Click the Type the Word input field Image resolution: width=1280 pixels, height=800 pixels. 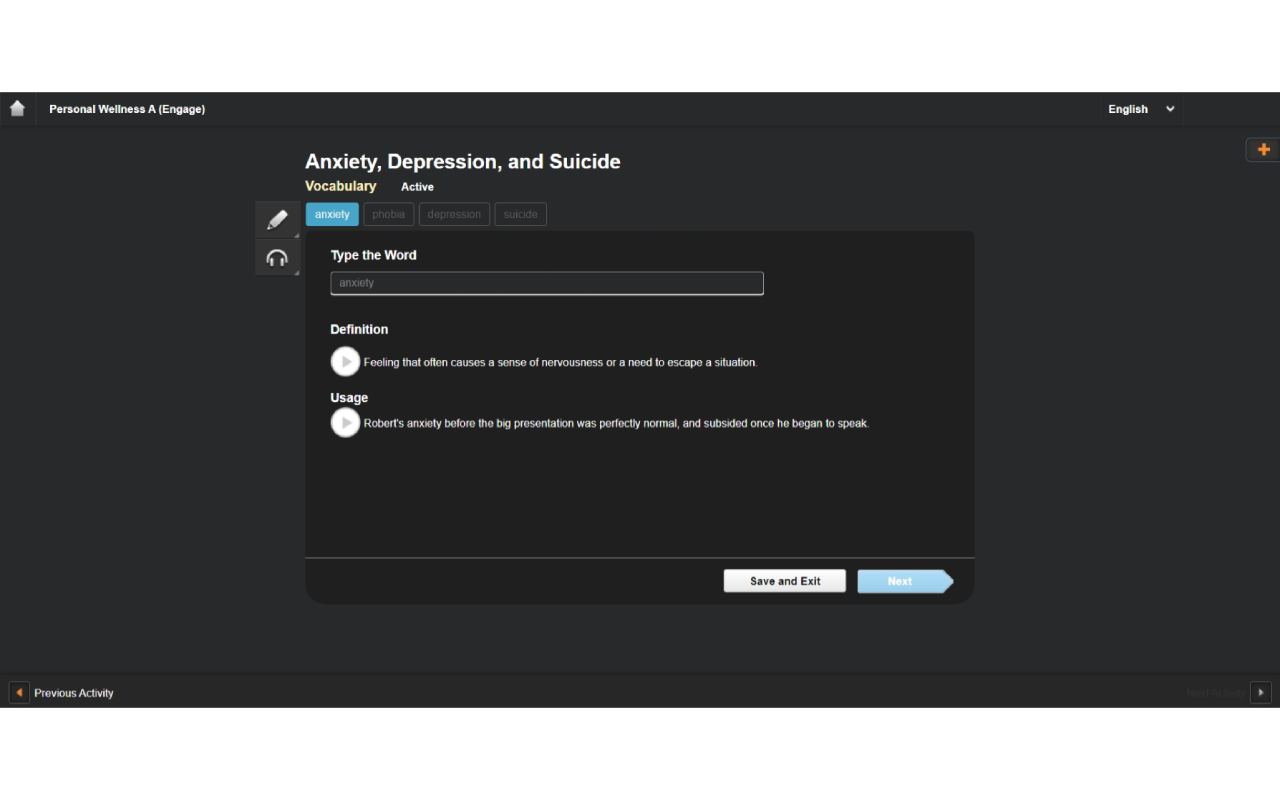(x=547, y=283)
